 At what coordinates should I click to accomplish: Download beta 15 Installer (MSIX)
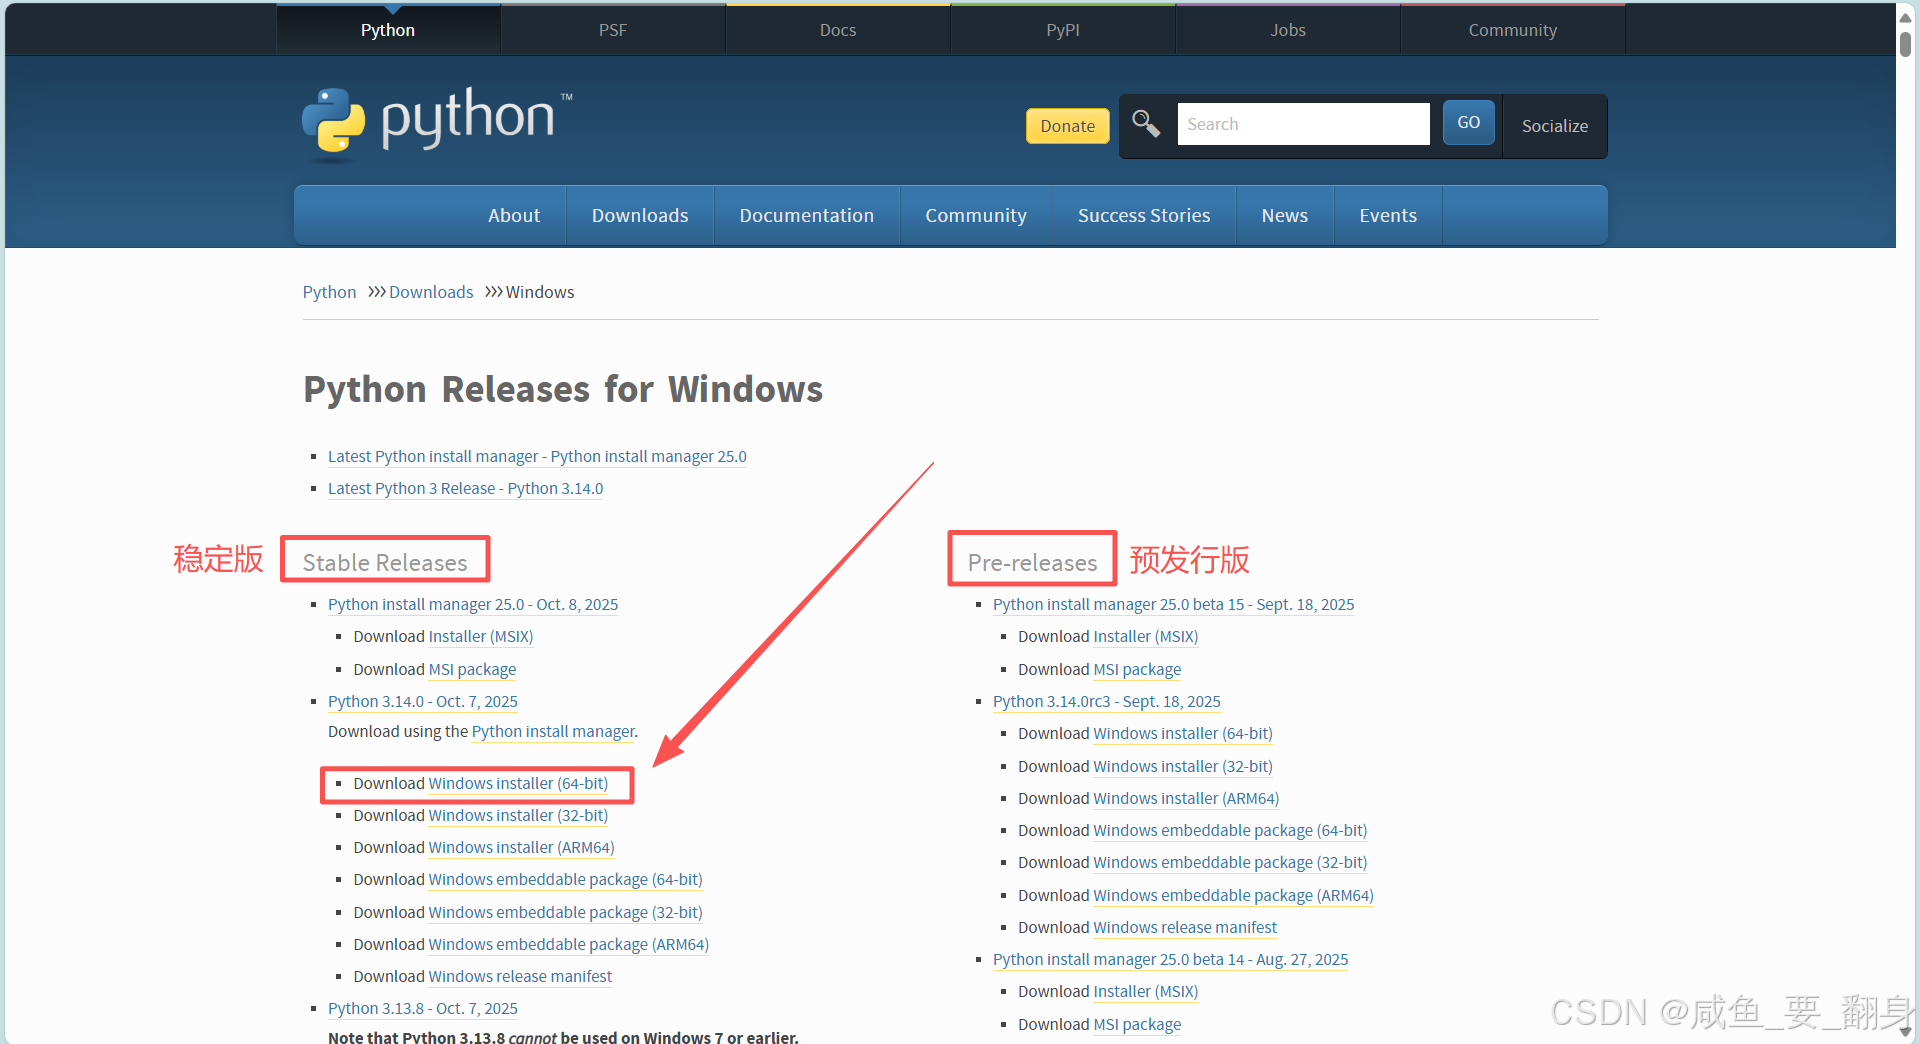pos(1146,636)
